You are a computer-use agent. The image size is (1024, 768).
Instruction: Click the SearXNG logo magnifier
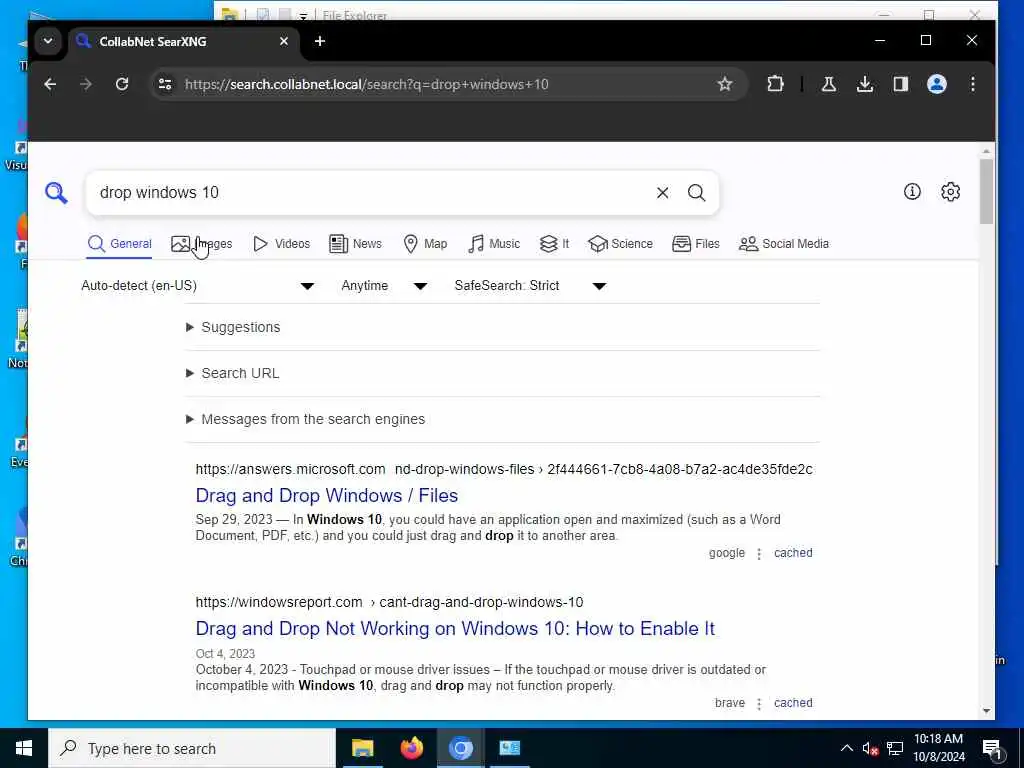[x=56, y=193]
